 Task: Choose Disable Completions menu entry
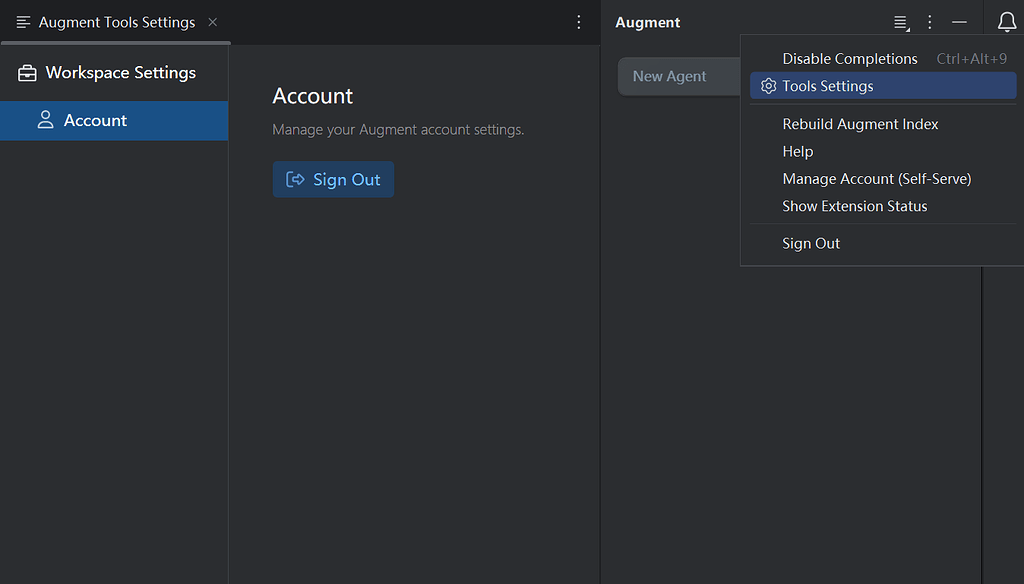tap(883, 59)
